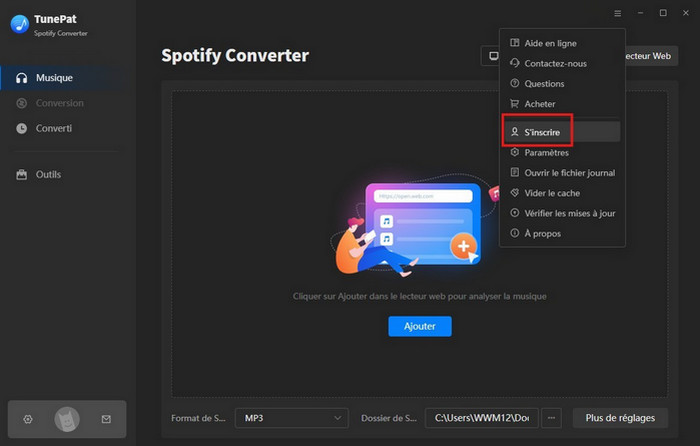Open settings gear icon in bottom-left panel

click(x=28, y=419)
